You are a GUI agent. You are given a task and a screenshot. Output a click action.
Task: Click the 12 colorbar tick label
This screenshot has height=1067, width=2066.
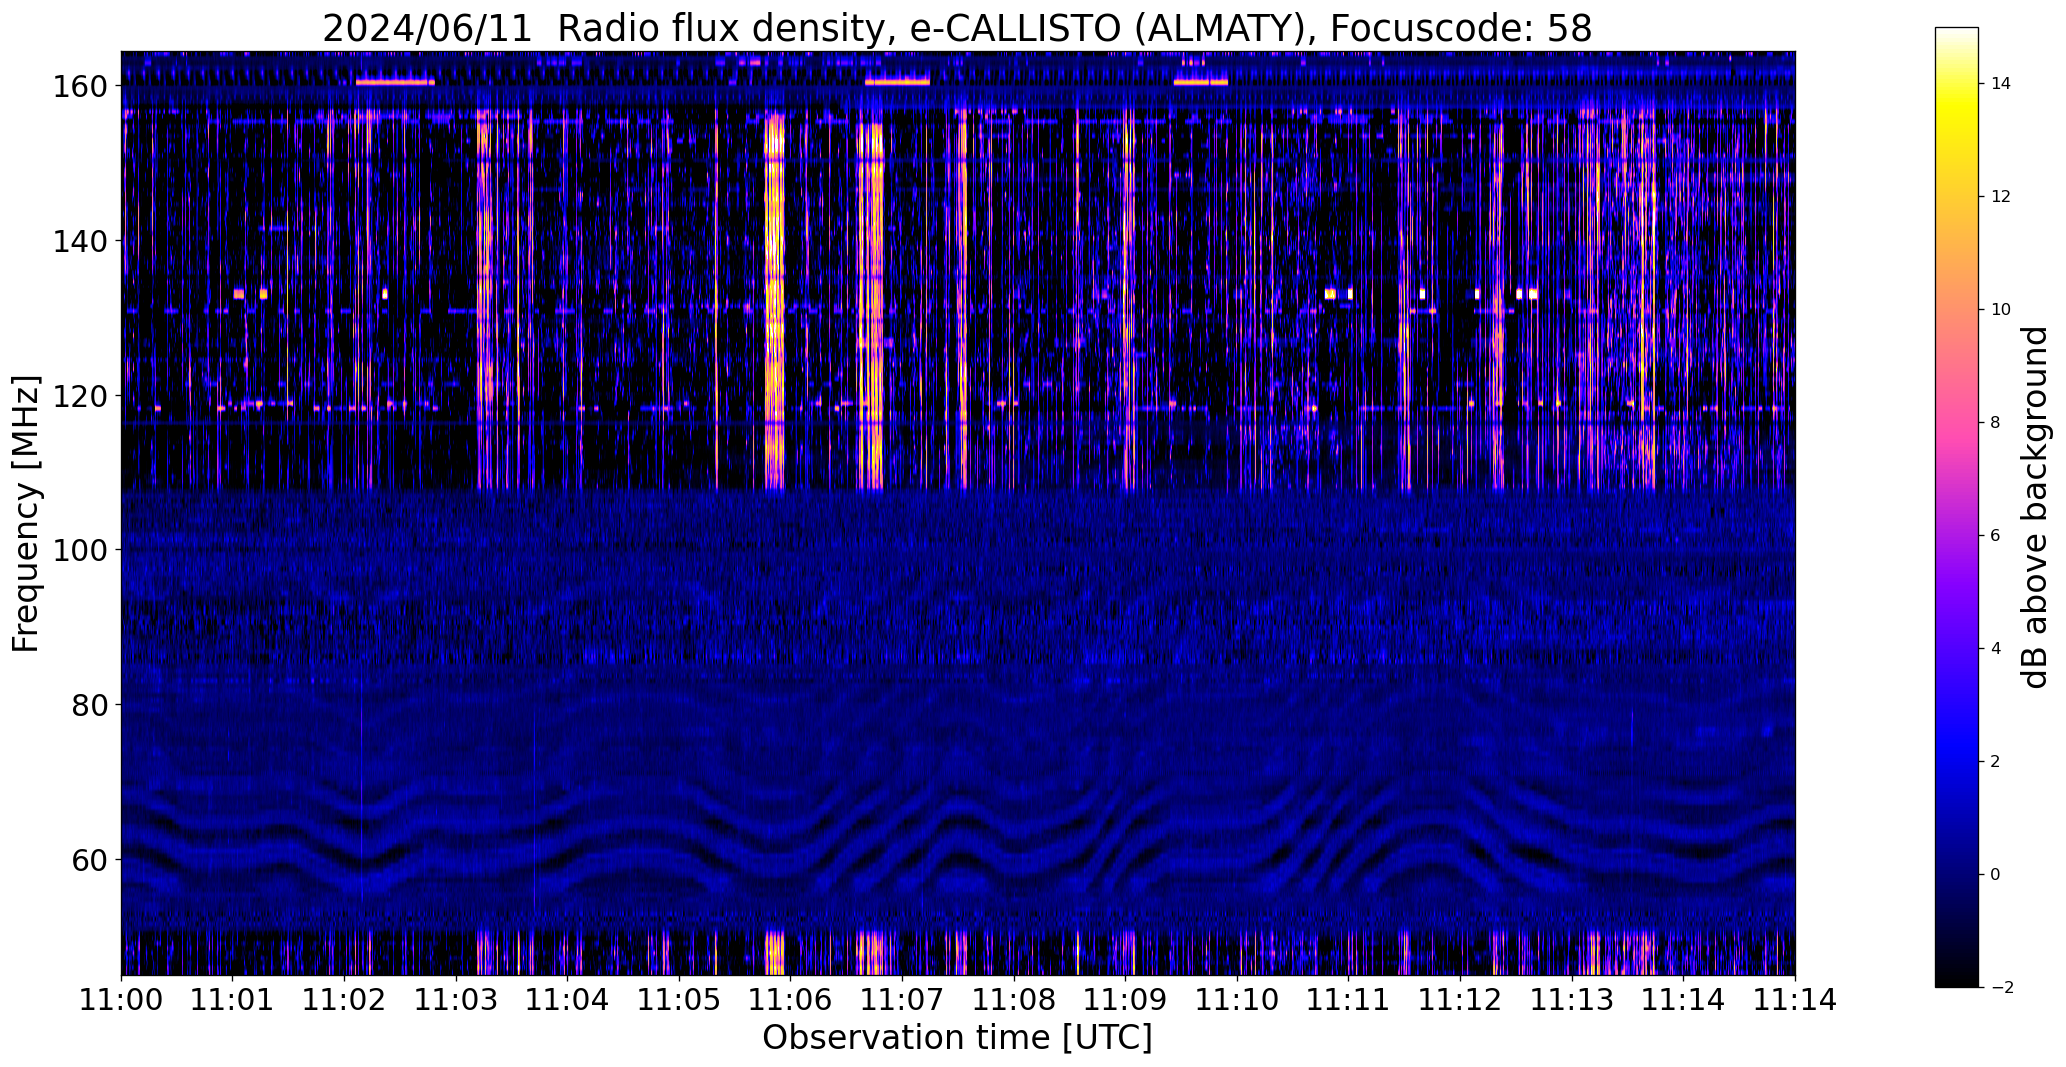tap(2001, 197)
